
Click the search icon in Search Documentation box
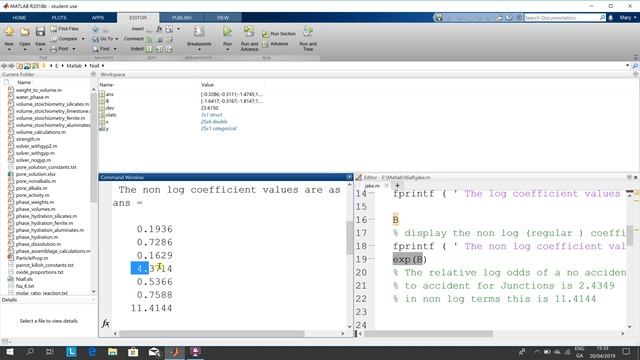point(602,18)
